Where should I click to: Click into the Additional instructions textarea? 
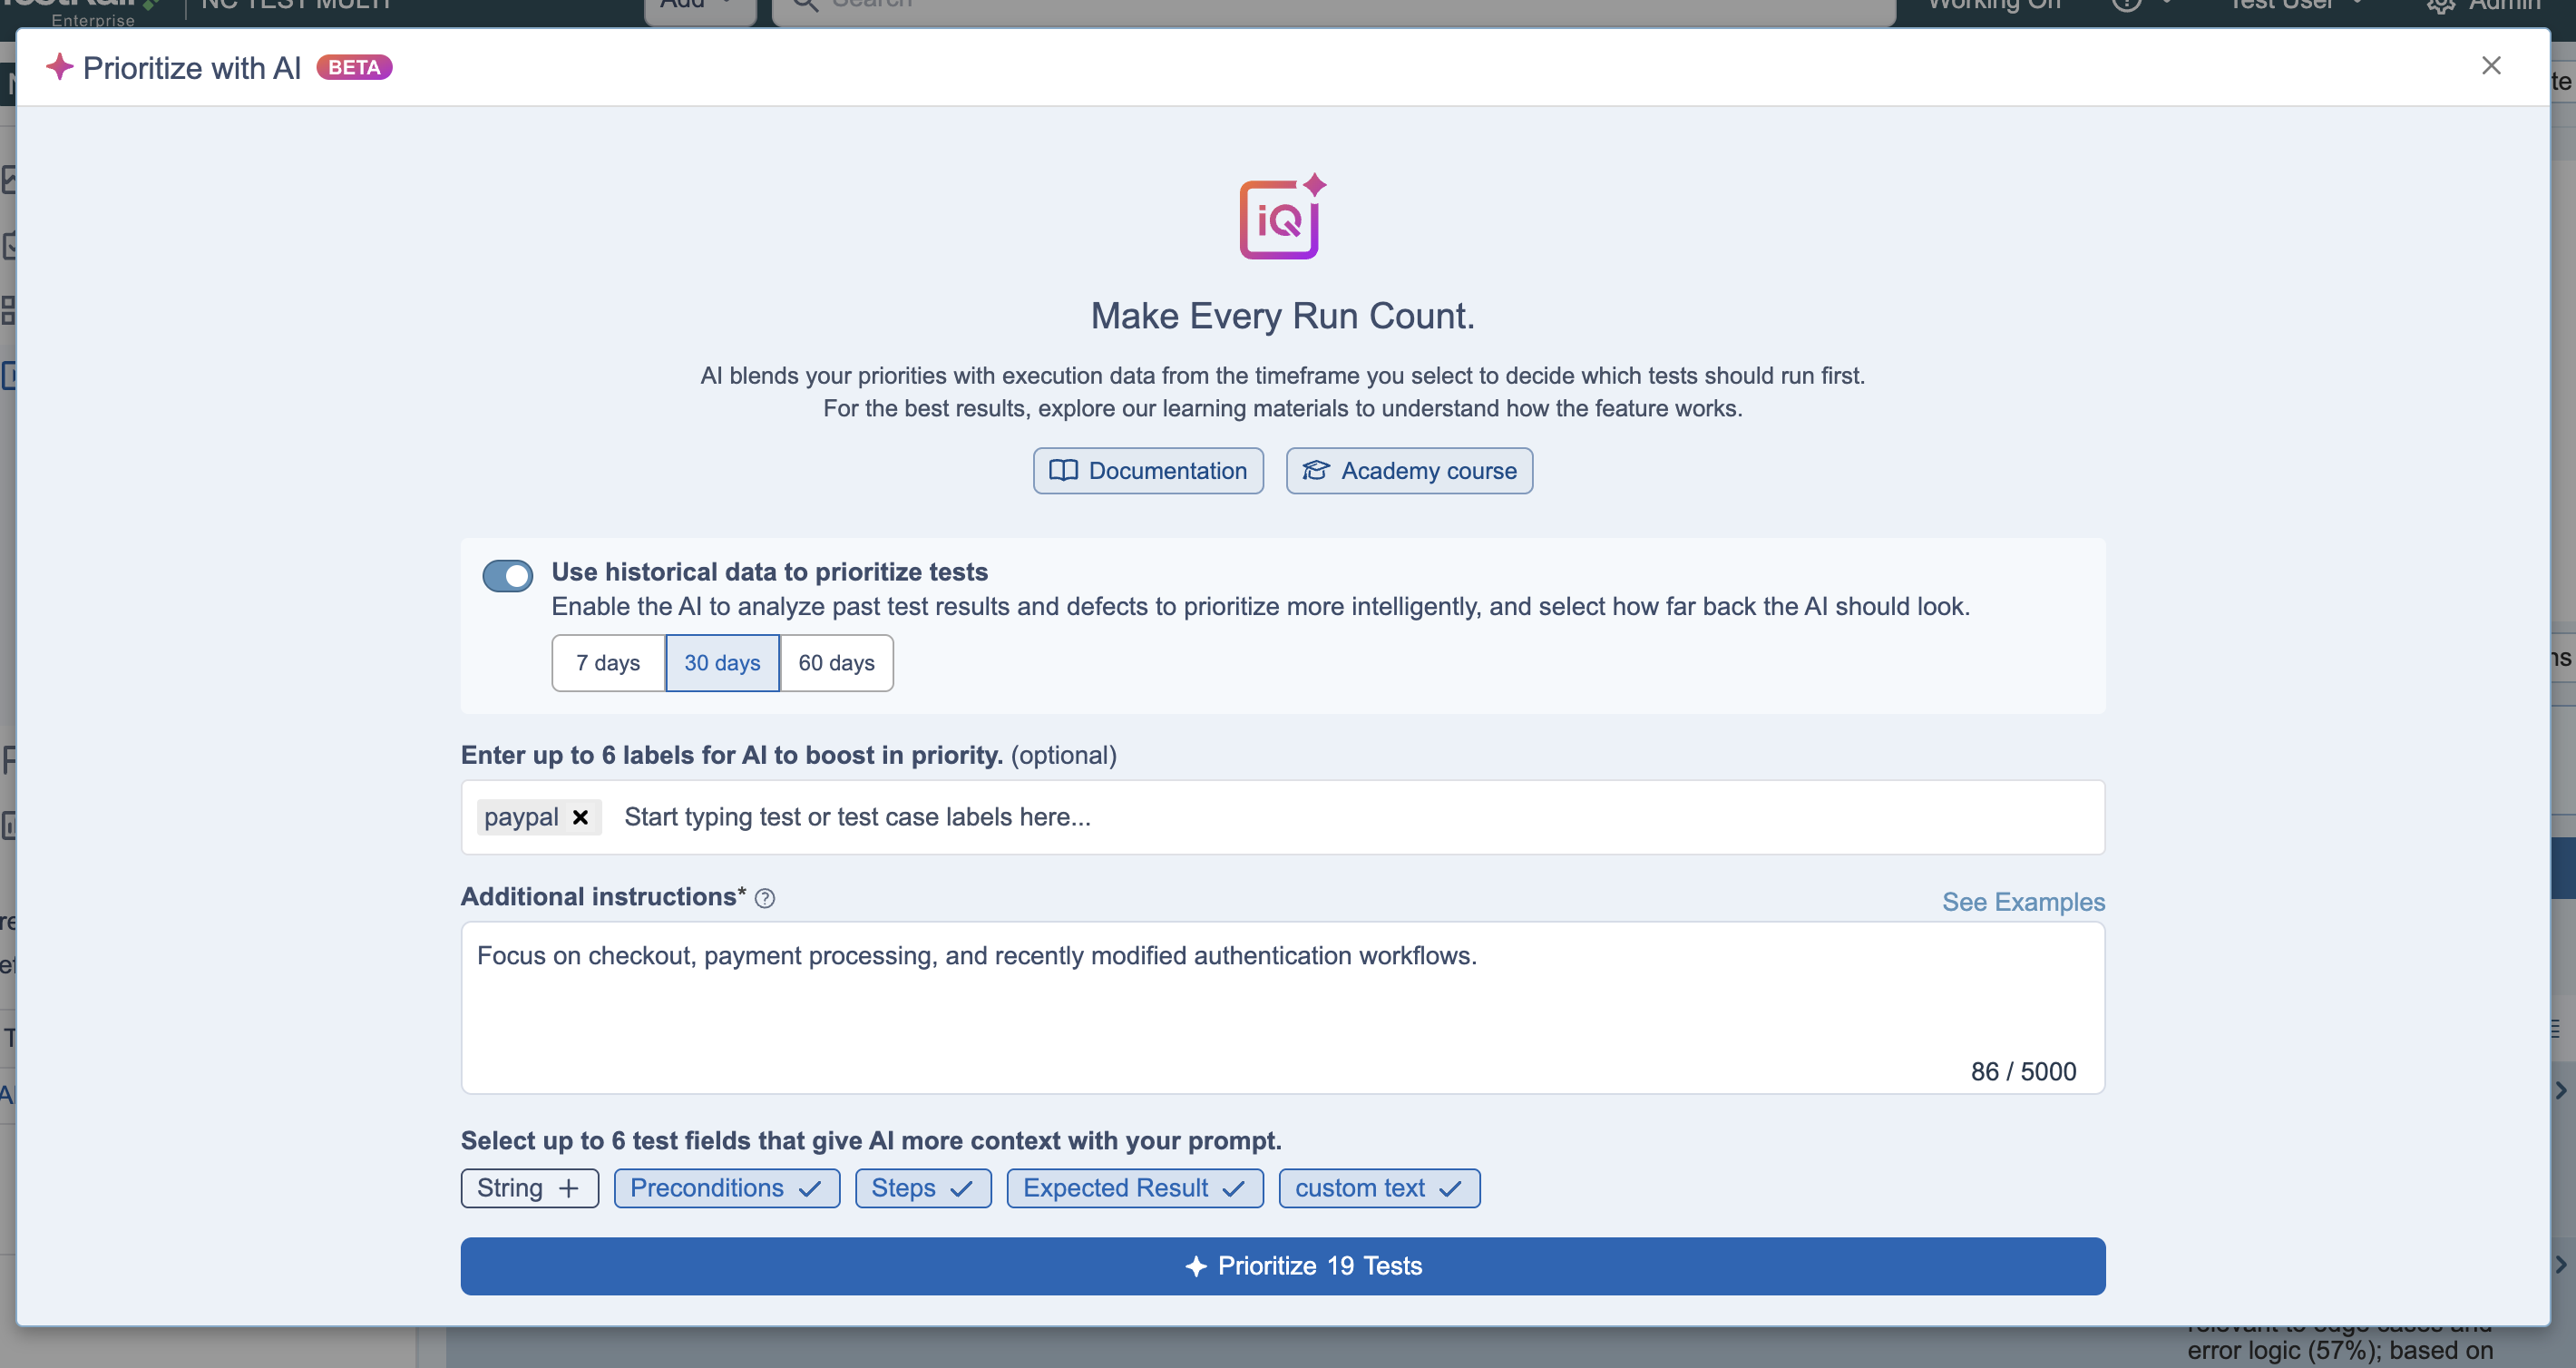pyautogui.click(x=1283, y=1008)
